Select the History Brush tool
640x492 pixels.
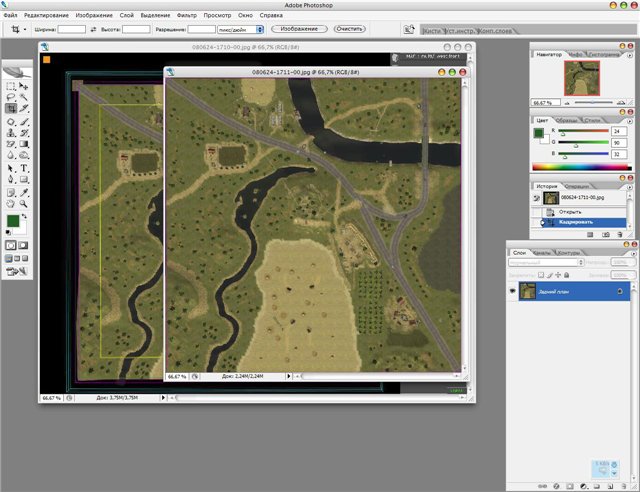click(24, 133)
